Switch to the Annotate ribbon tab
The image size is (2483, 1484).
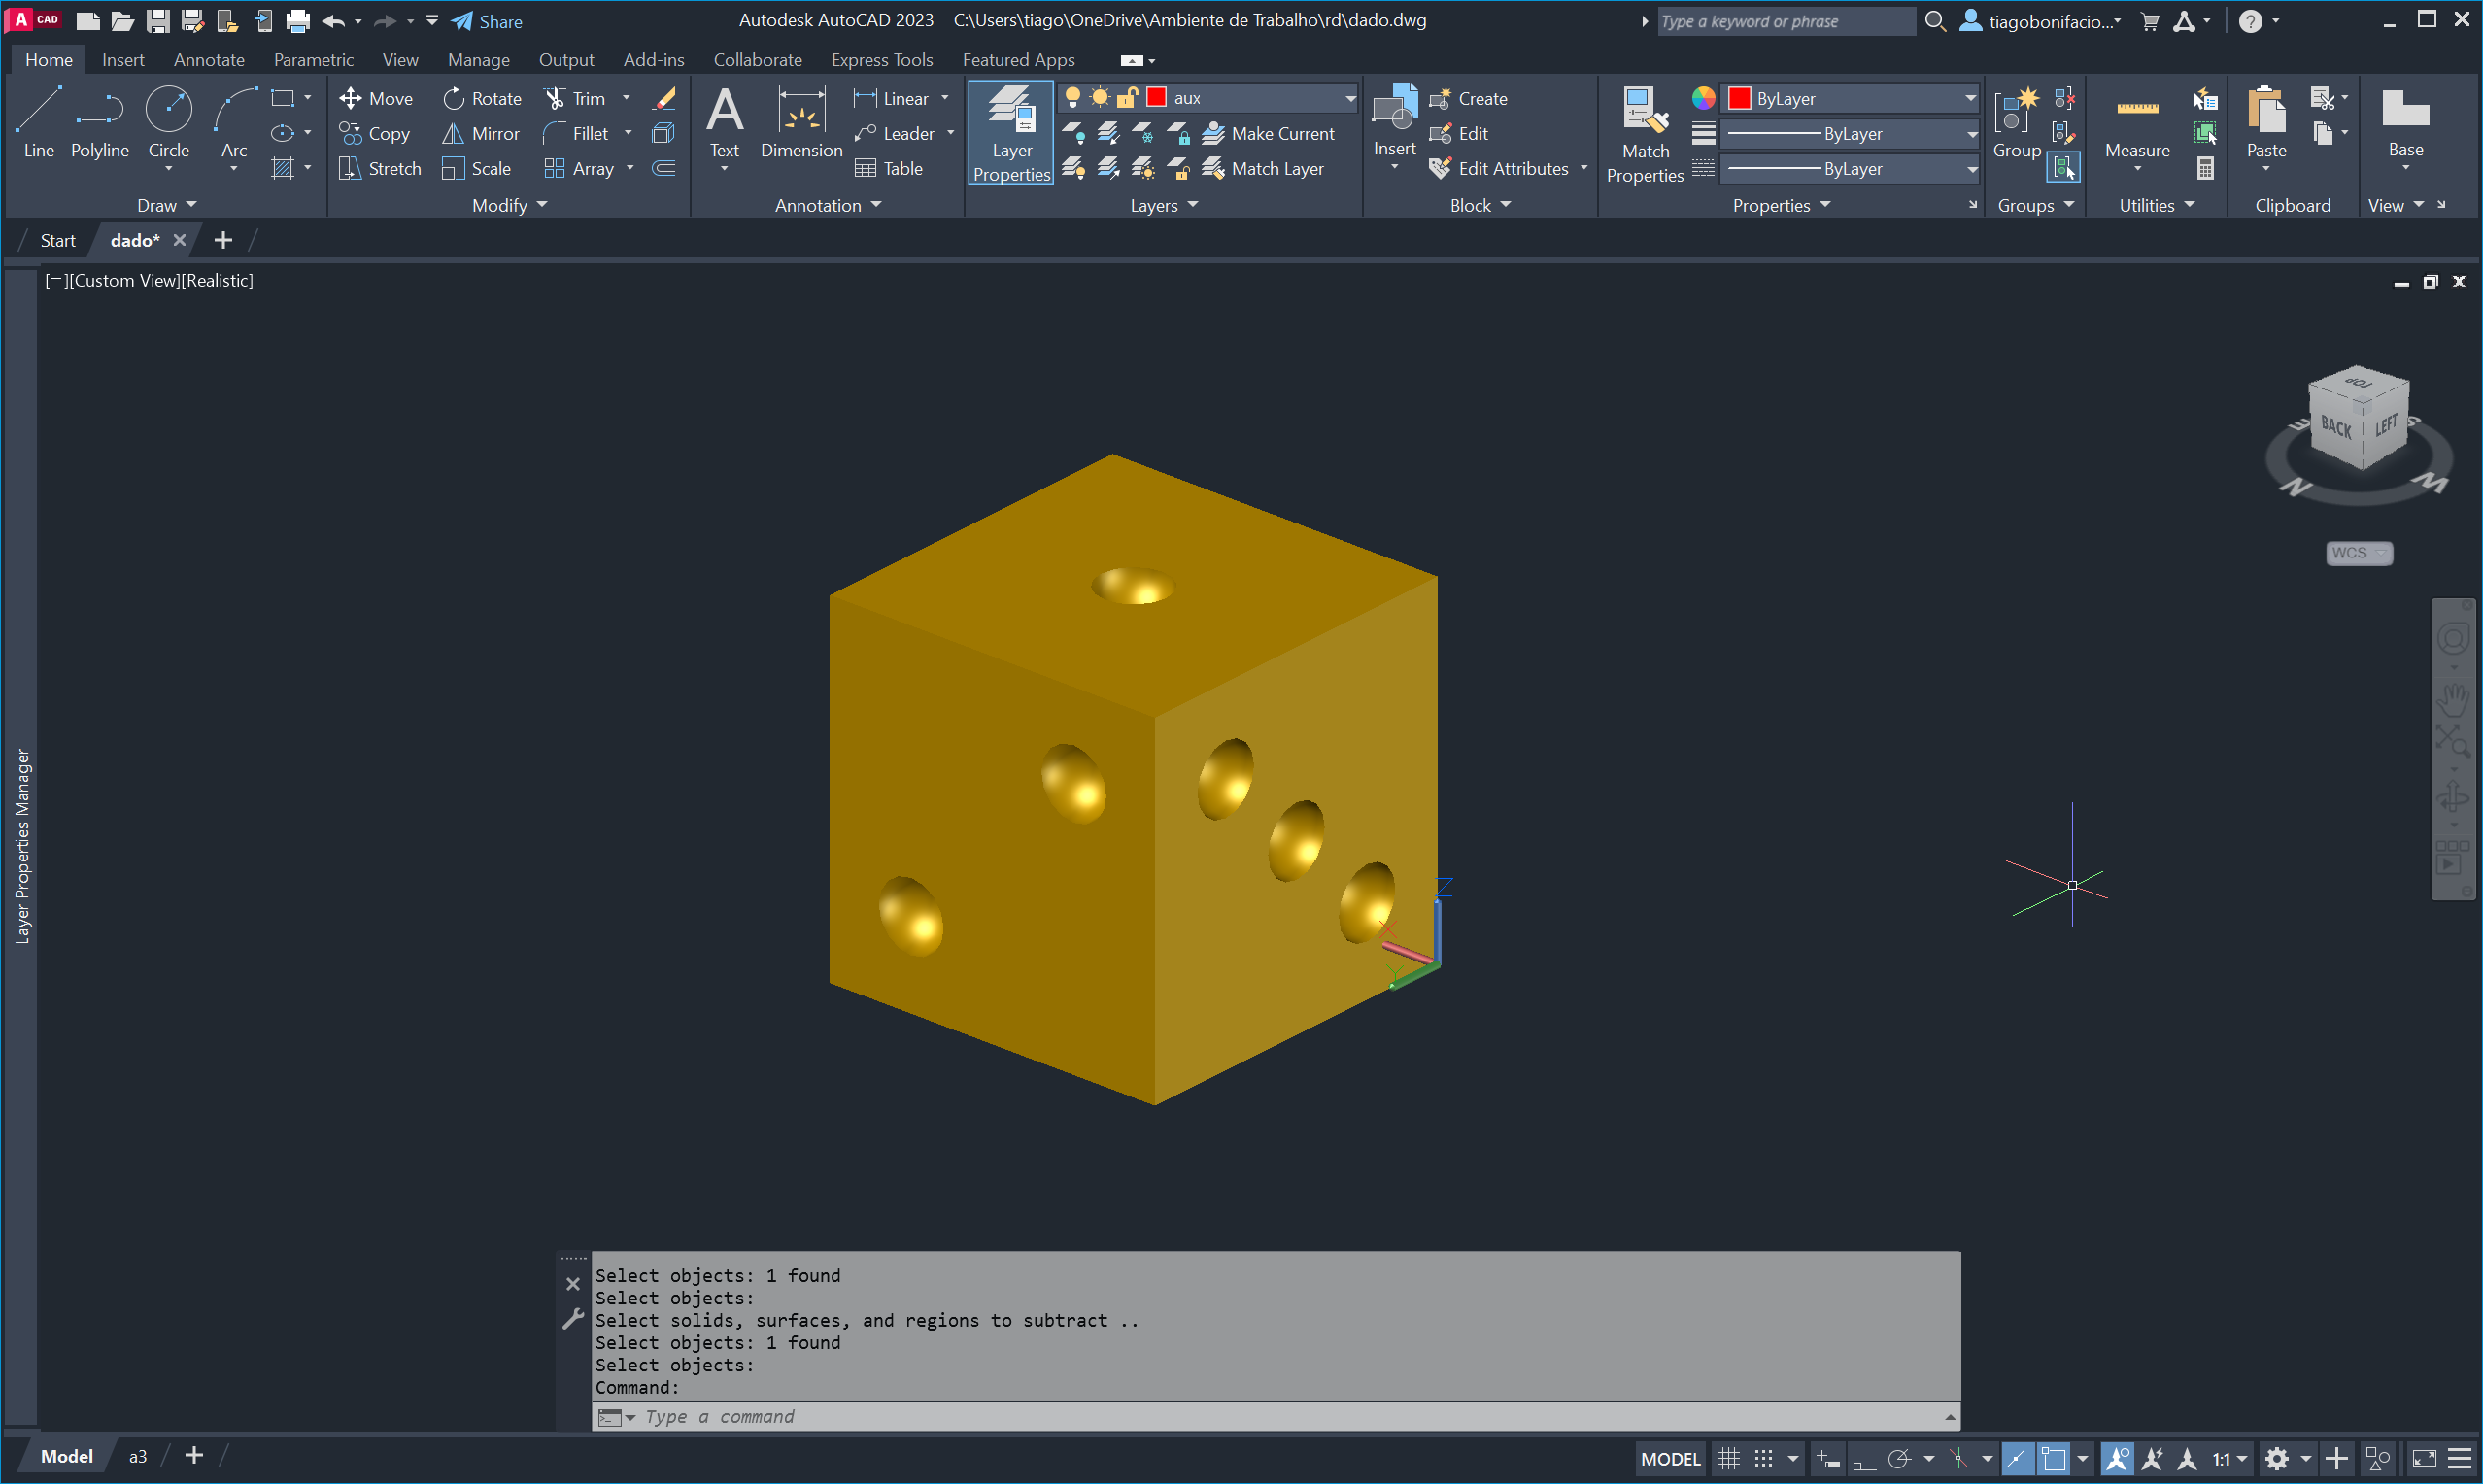pos(208,60)
